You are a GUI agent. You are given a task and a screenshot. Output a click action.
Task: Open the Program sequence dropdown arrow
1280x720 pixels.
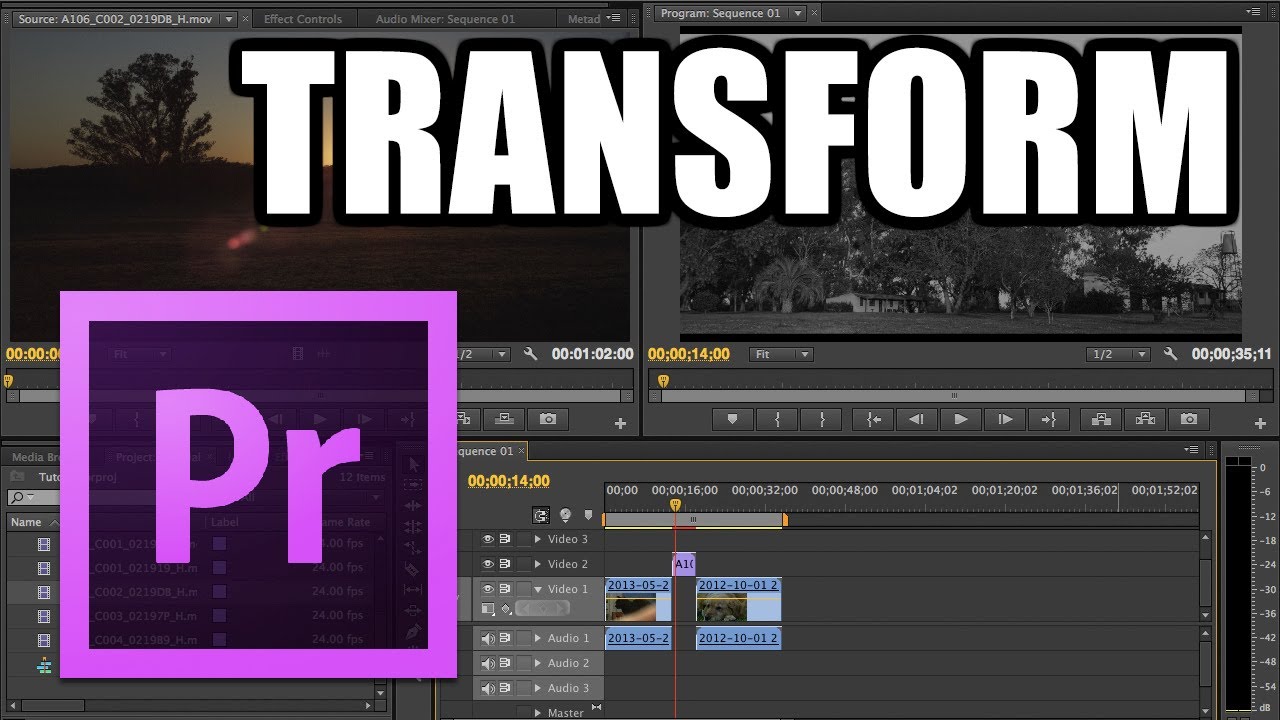pos(797,13)
